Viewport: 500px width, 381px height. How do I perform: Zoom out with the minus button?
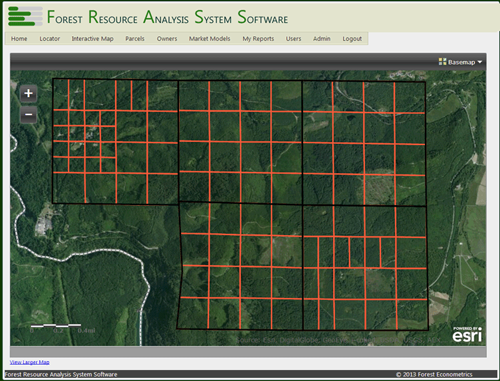click(28, 115)
